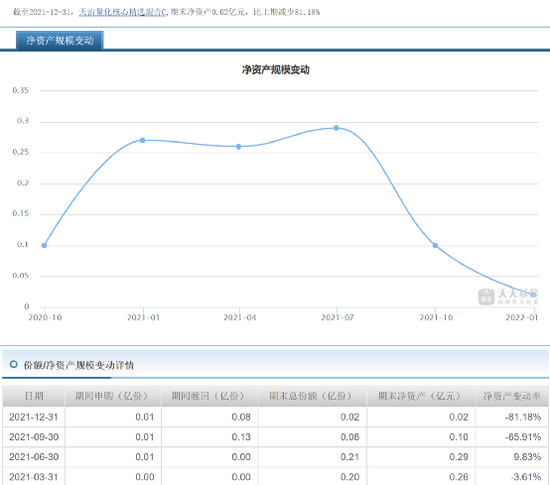The image size is (550, 485).
Task: Click the 2021-10 data point at 0.1
Action: 435,245
